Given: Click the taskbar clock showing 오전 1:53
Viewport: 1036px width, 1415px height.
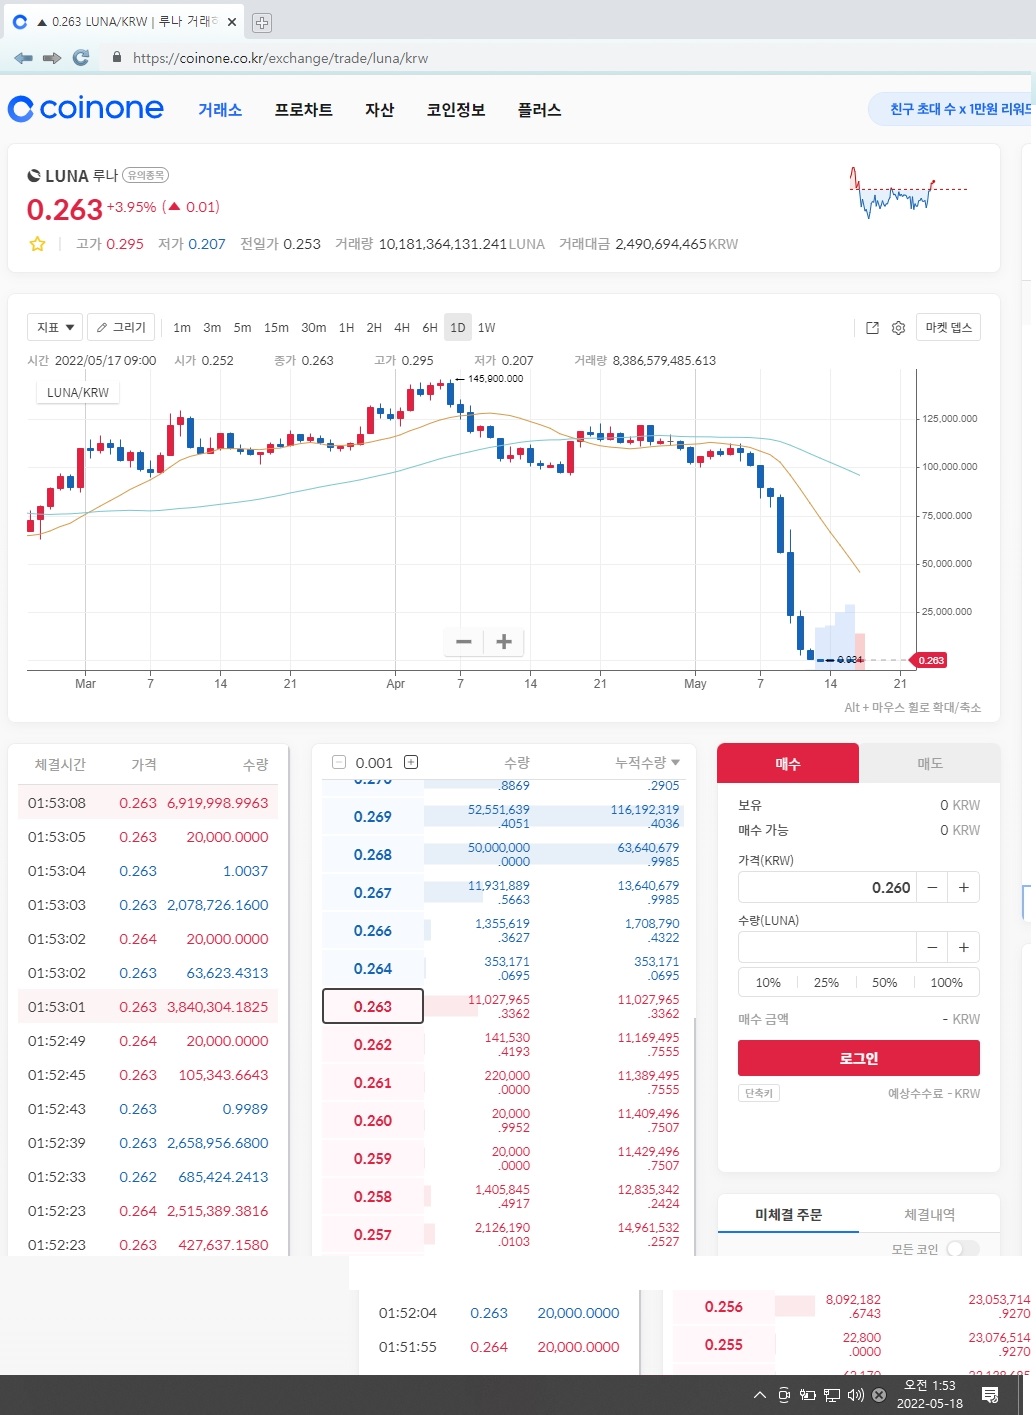Looking at the screenshot, I should tap(930, 1395).
